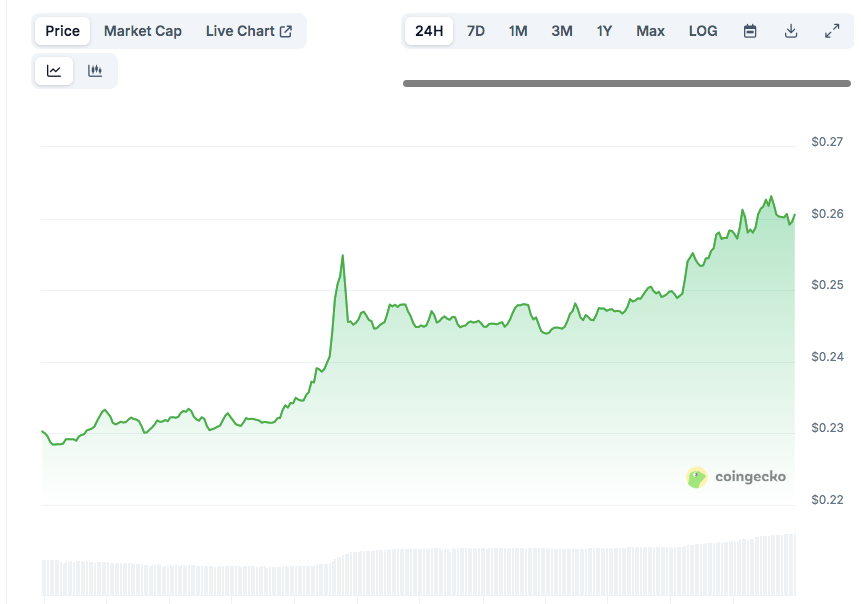Show the 1Y time range
861x604 pixels.
coord(604,31)
